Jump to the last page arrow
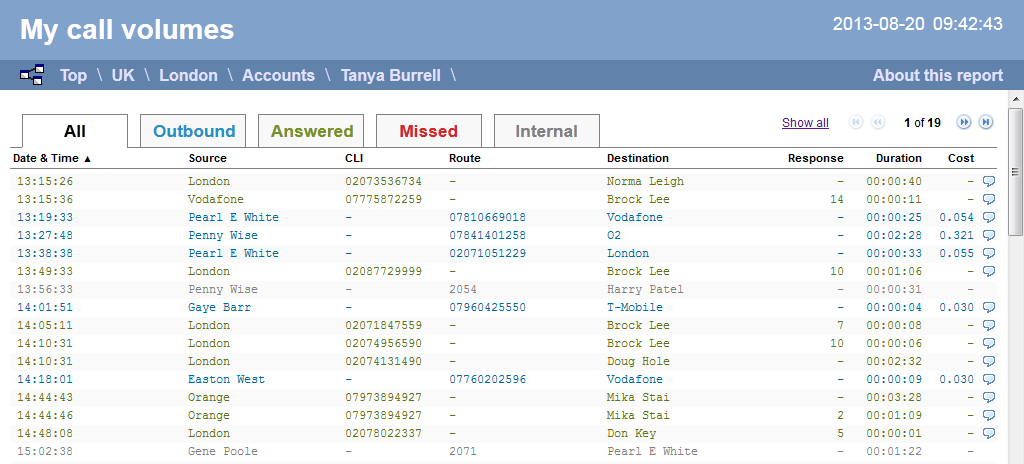1024x464 pixels. tap(986, 122)
